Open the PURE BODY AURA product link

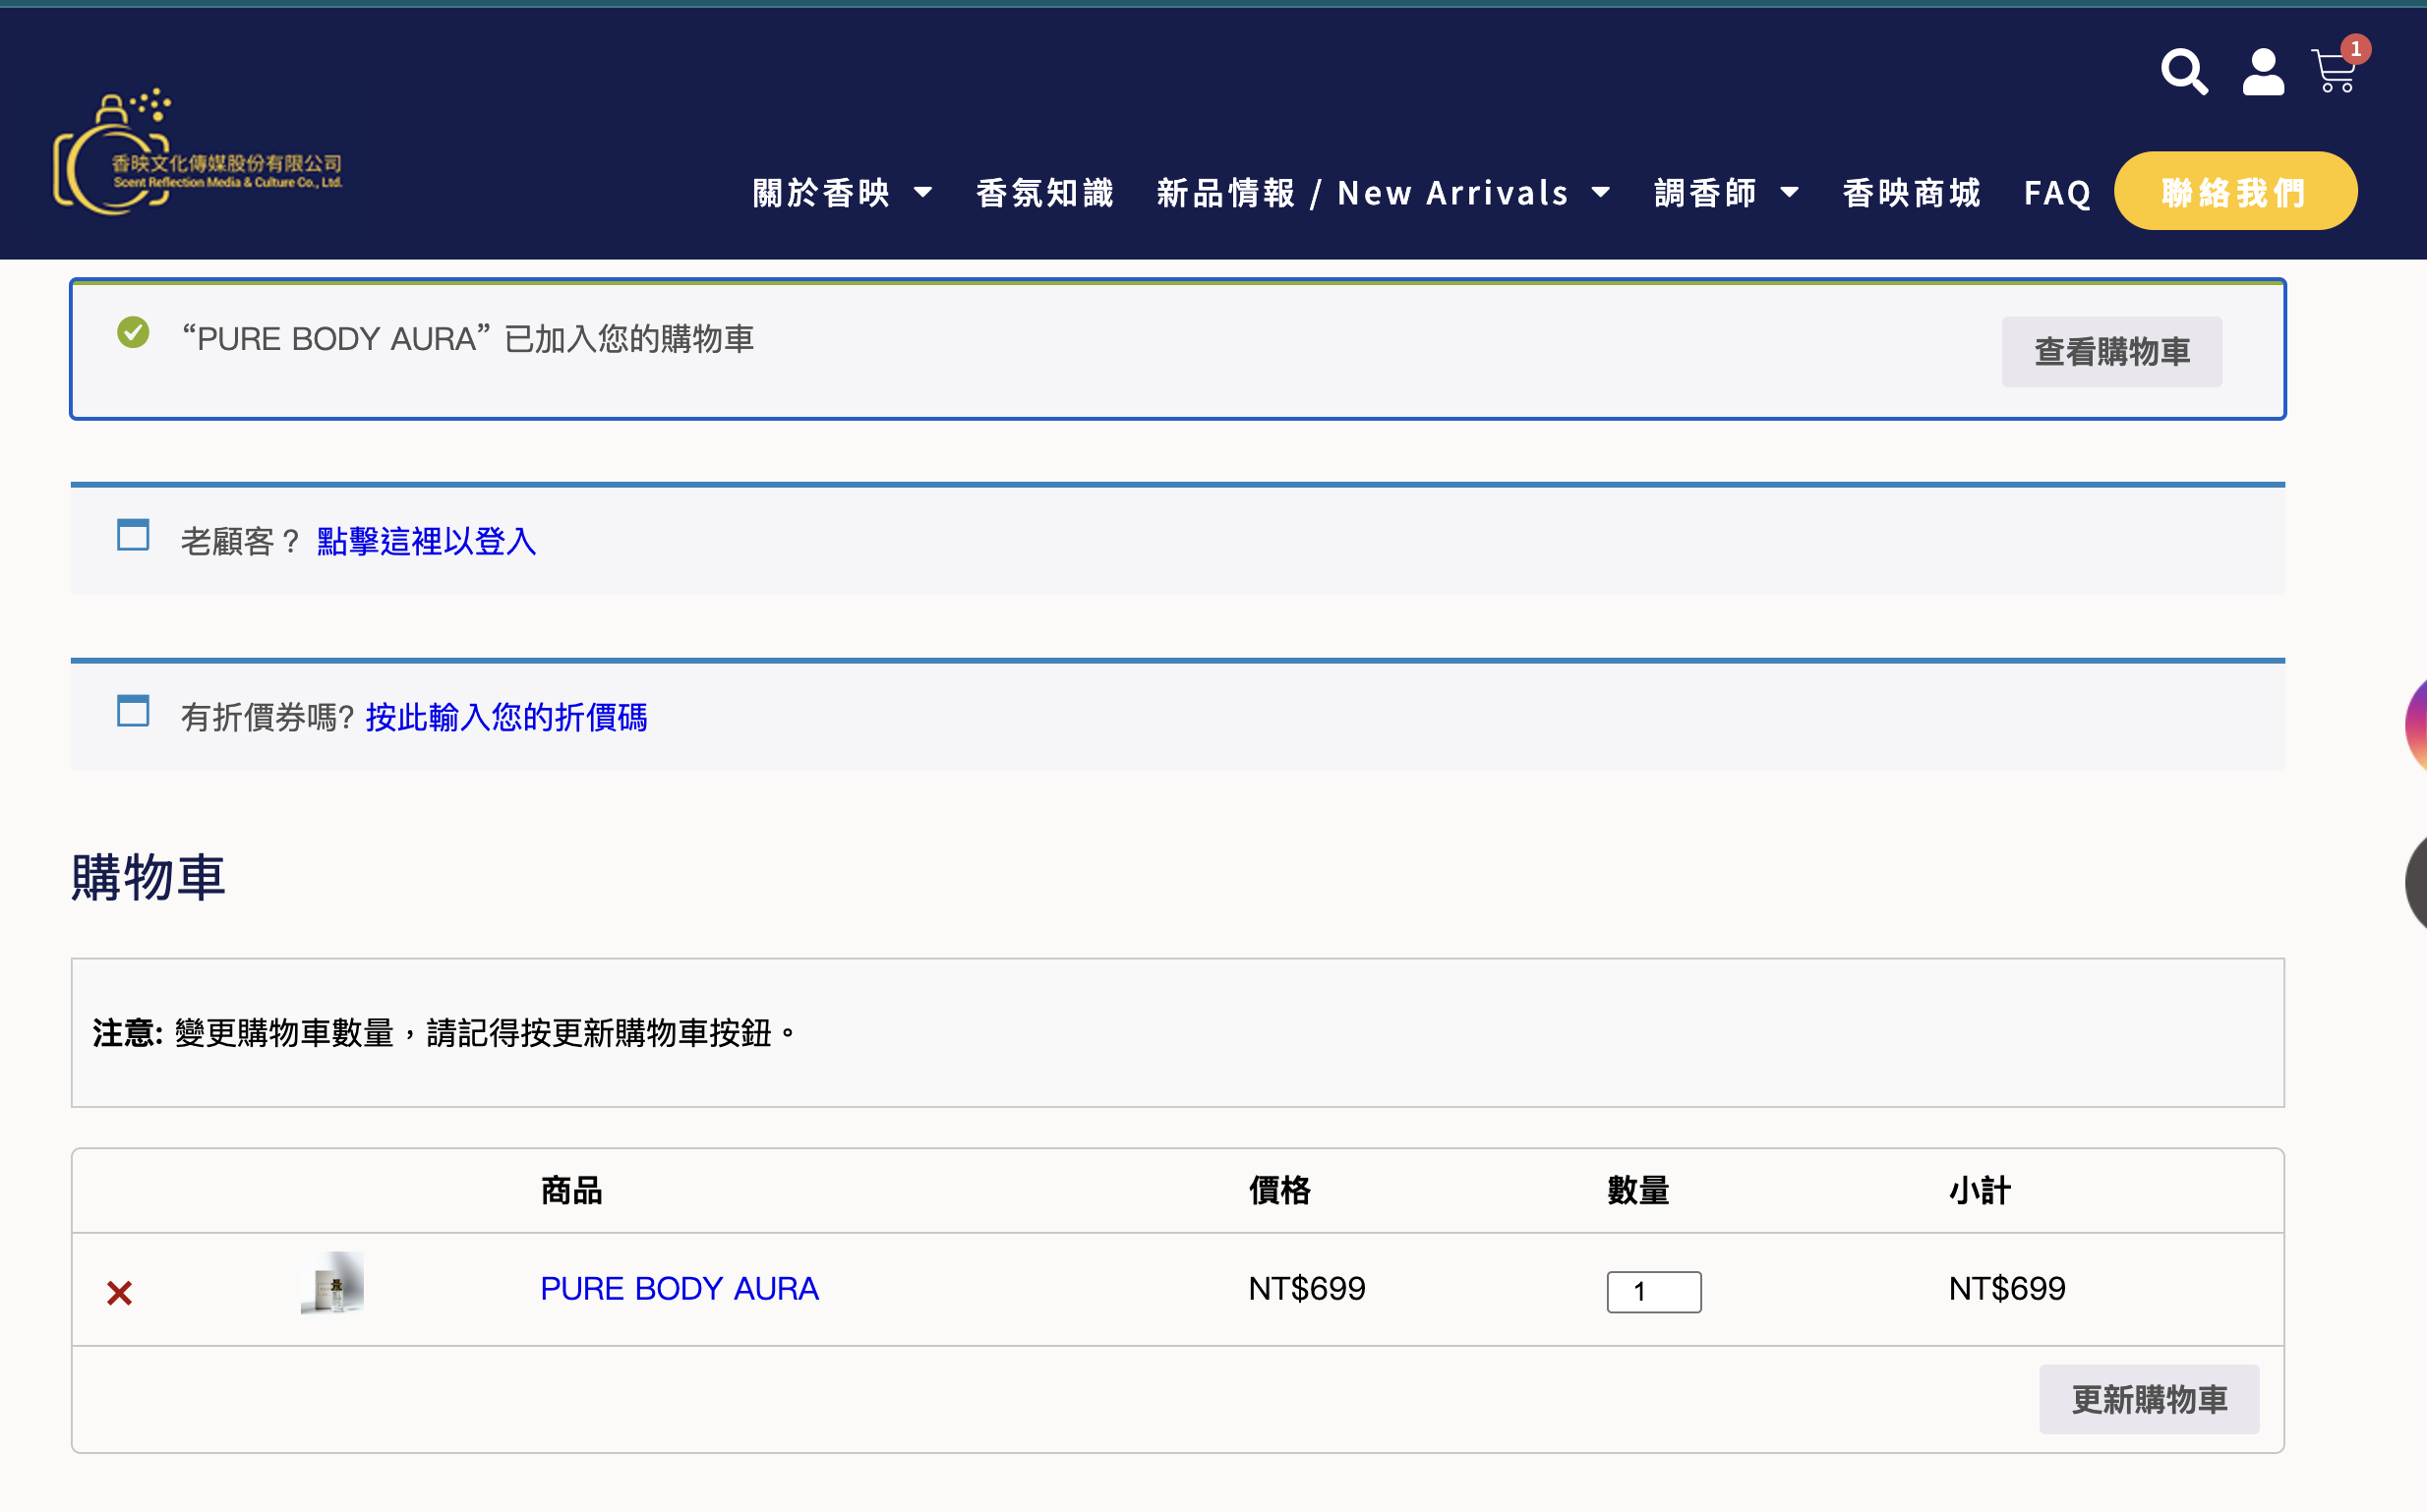(x=679, y=1288)
